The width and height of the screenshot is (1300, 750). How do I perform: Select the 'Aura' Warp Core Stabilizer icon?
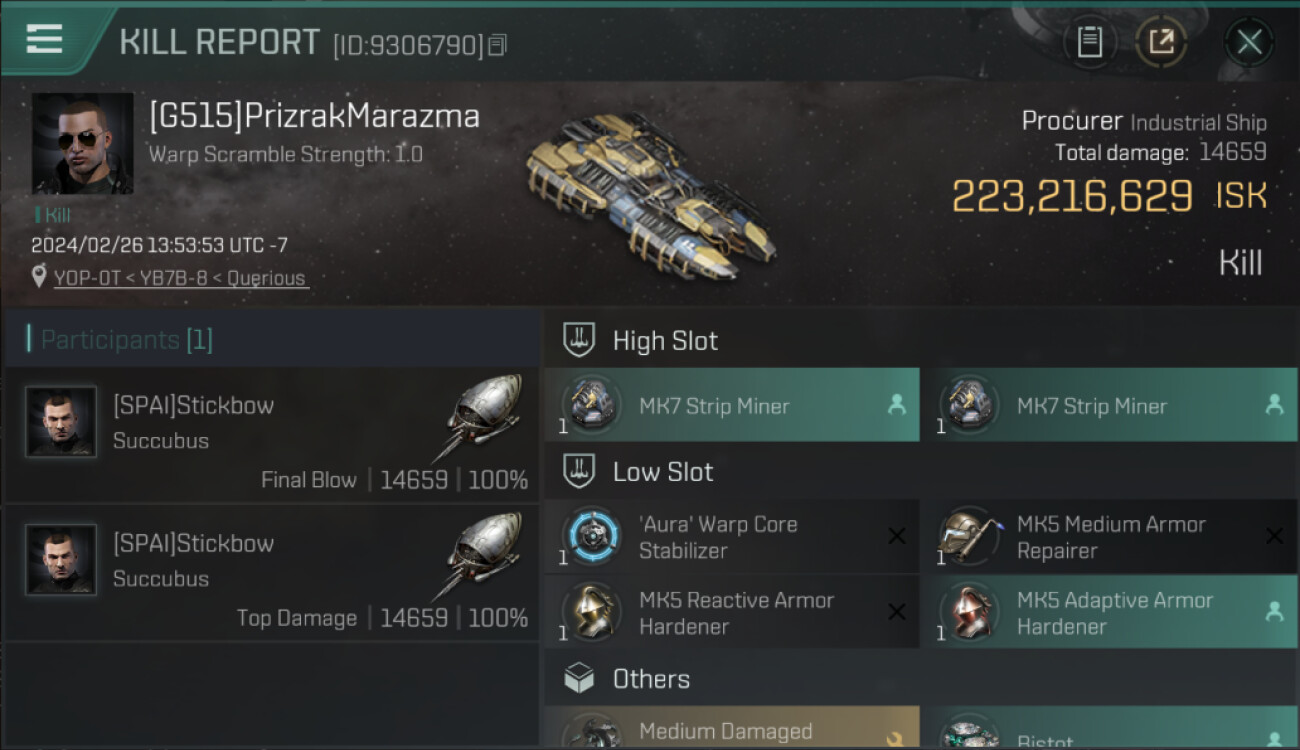tap(591, 536)
